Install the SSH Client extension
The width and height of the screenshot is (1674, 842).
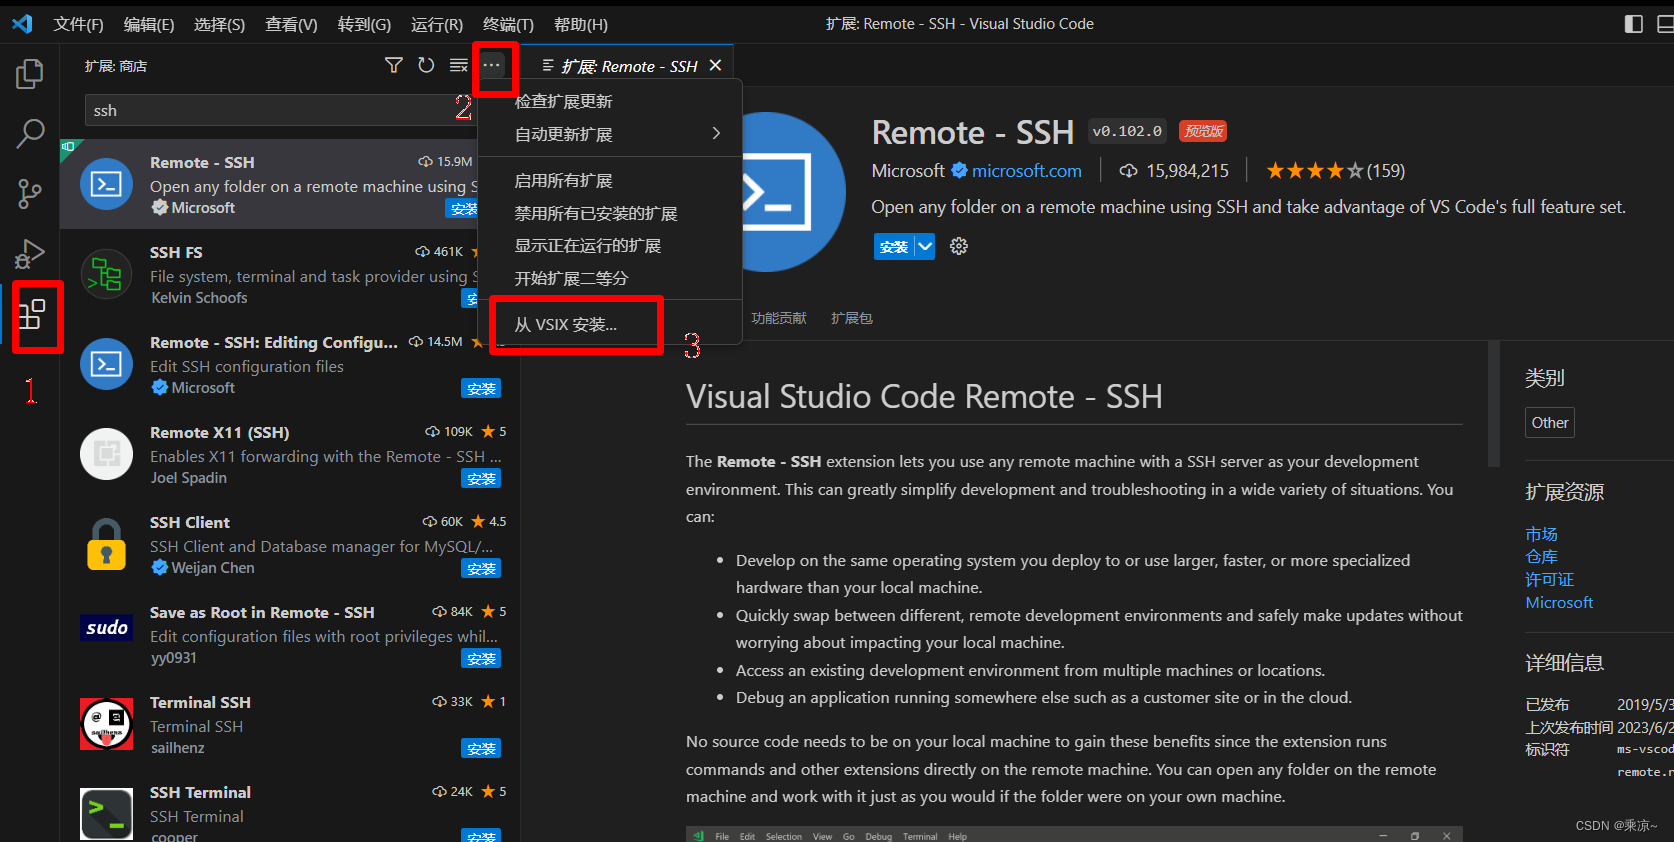click(481, 568)
